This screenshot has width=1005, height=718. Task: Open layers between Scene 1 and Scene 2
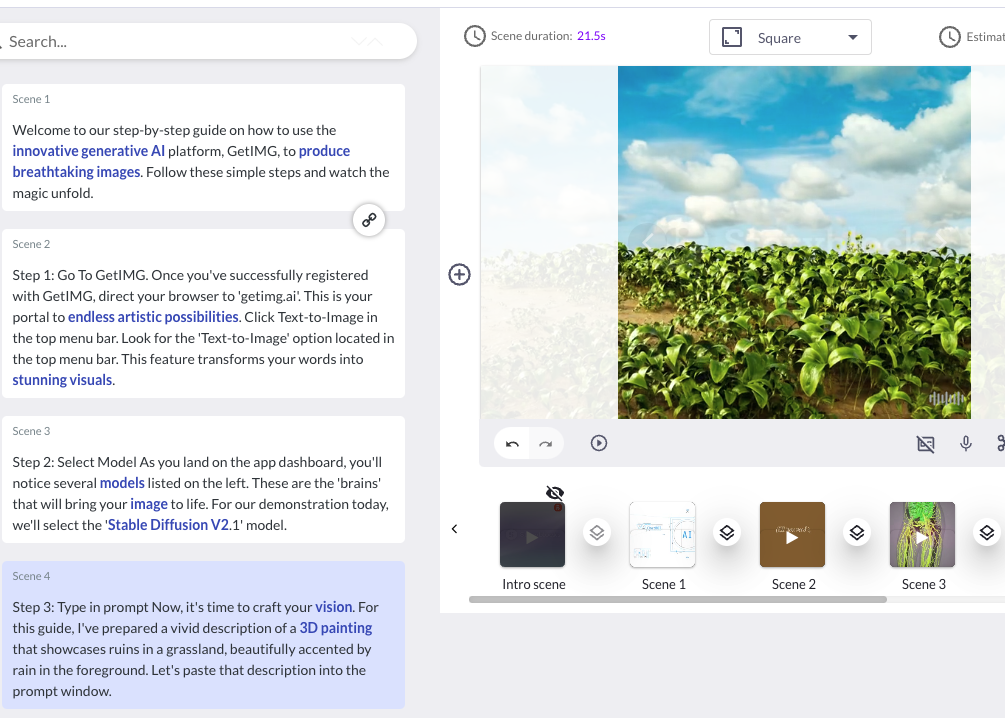(727, 533)
